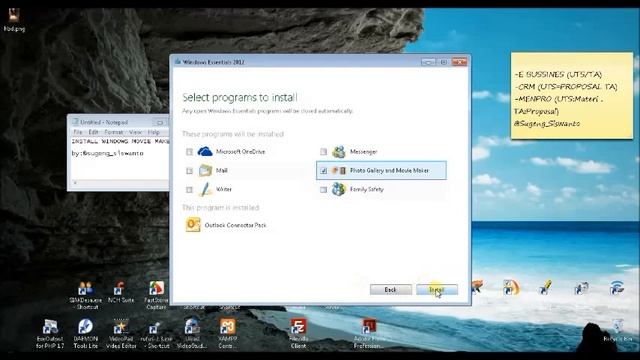Check the Family Safety checkbox

click(x=323, y=189)
